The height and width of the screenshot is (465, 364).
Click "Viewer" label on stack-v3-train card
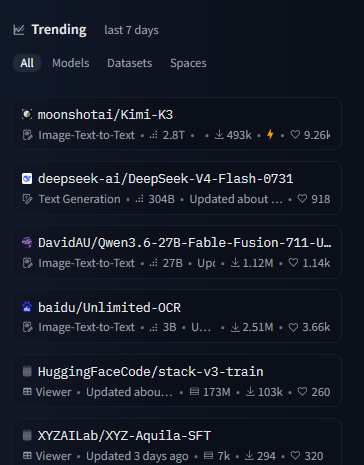(53, 392)
